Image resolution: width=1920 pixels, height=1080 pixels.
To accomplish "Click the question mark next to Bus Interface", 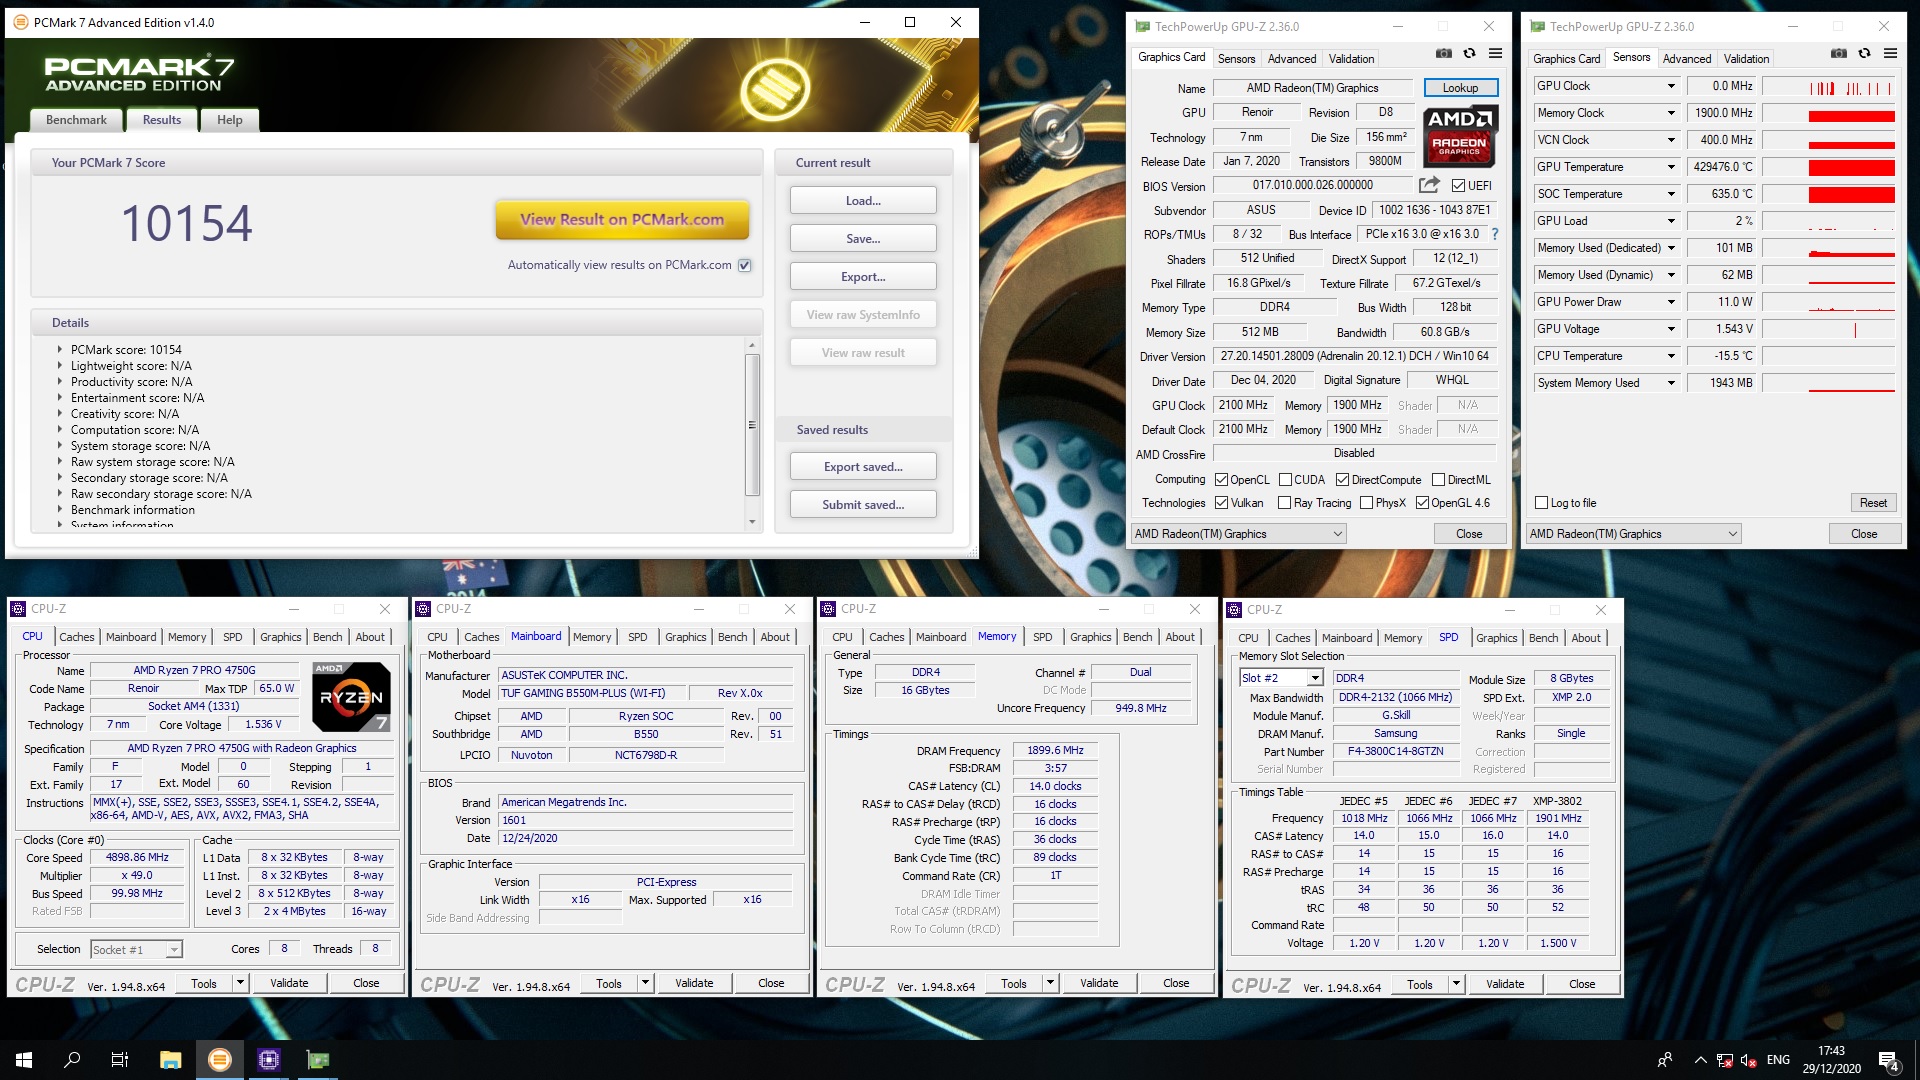I will pos(1495,234).
